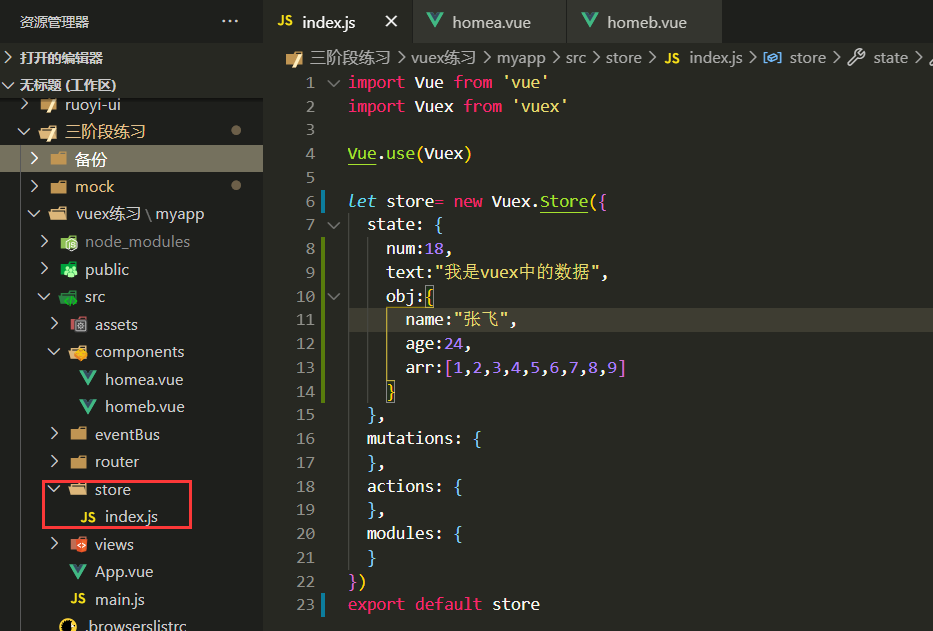Open index.js in the store folder

pyautogui.click(x=132, y=517)
